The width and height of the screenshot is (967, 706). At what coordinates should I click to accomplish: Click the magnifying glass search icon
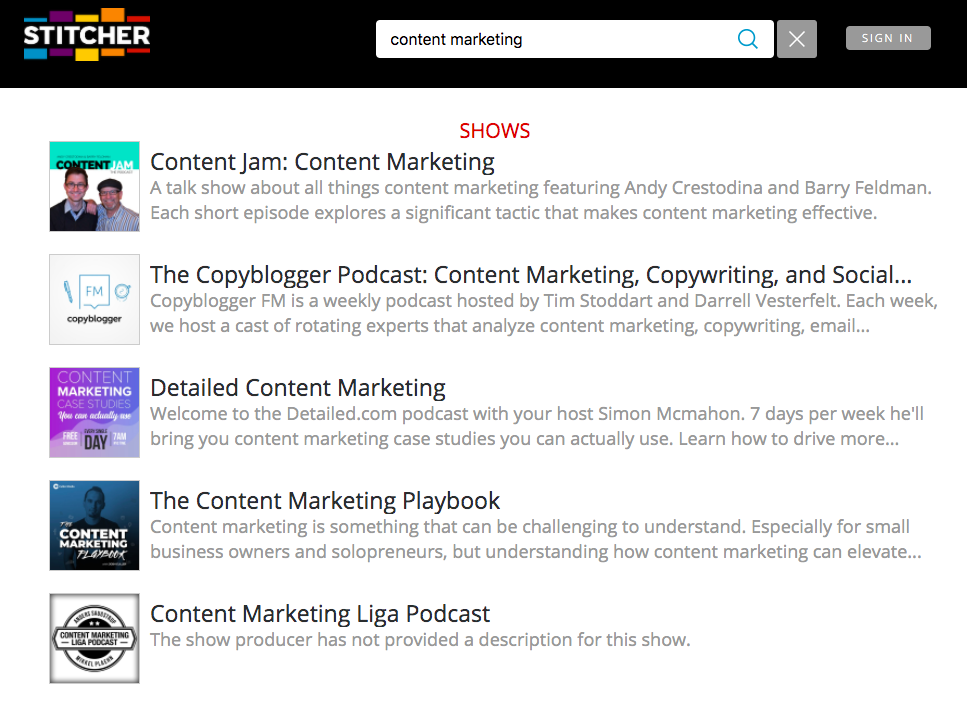[747, 39]
